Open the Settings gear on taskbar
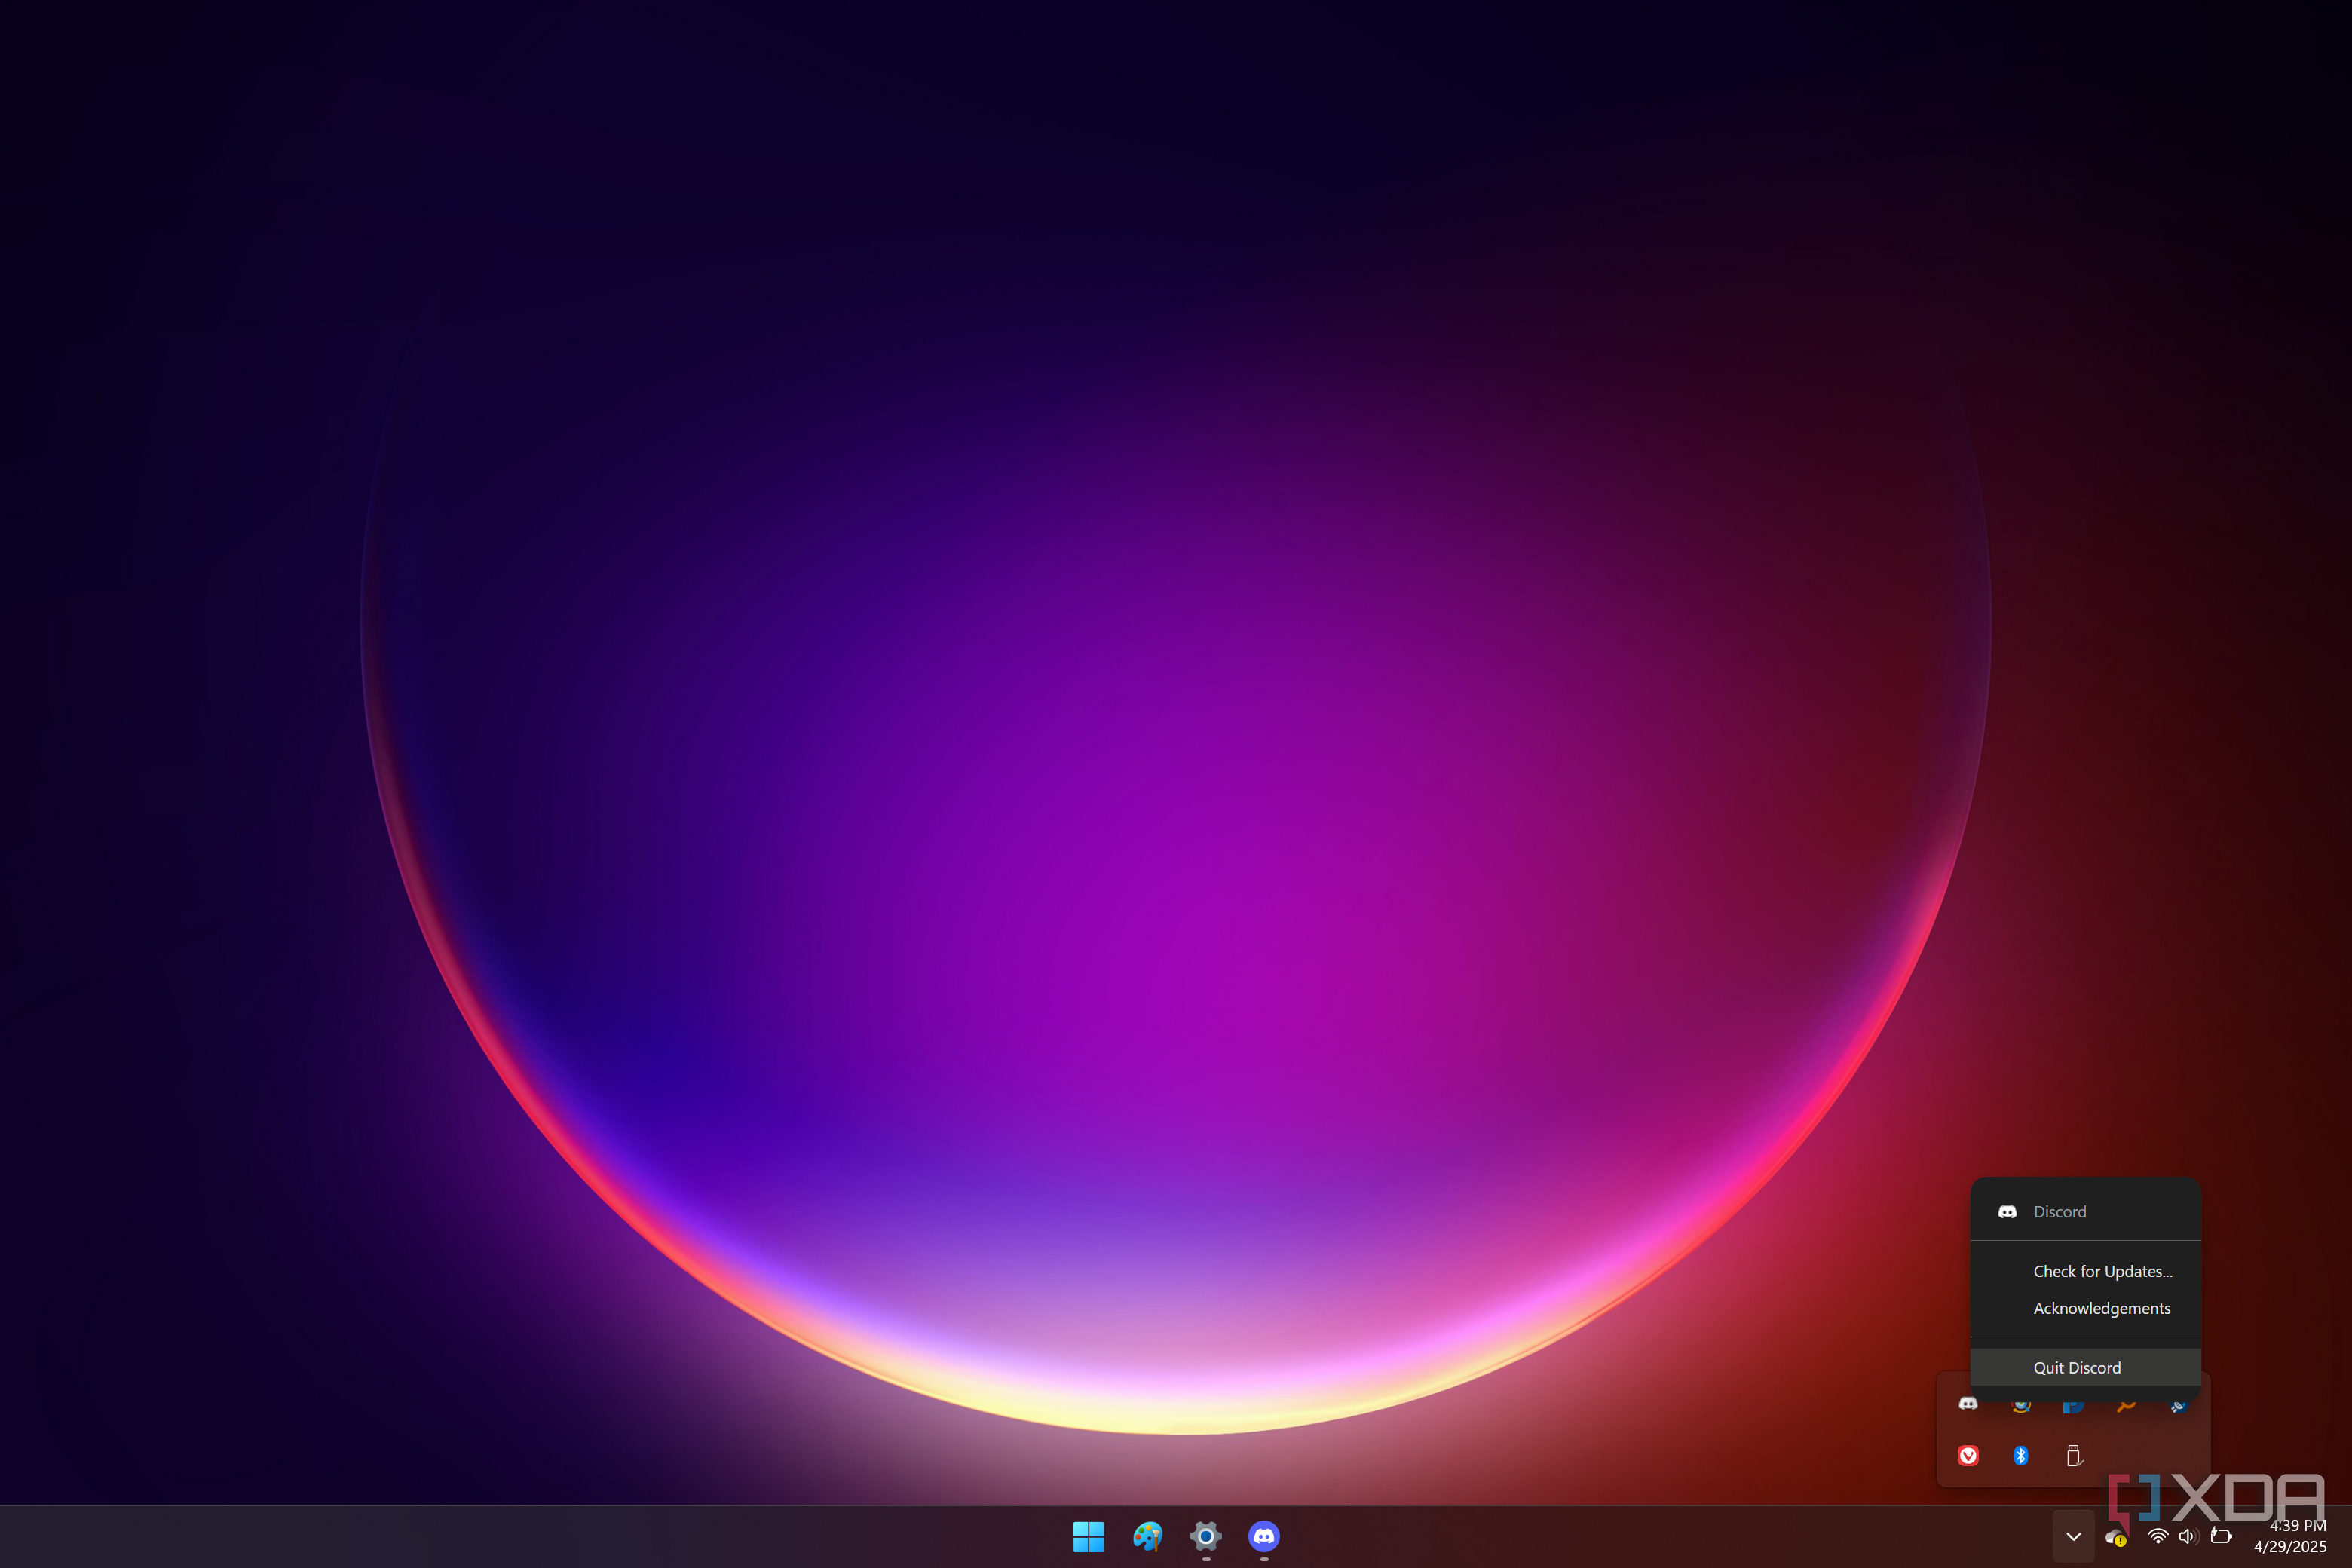The width and height of the screenshot is (2352, 1568). (1206, 1536)
